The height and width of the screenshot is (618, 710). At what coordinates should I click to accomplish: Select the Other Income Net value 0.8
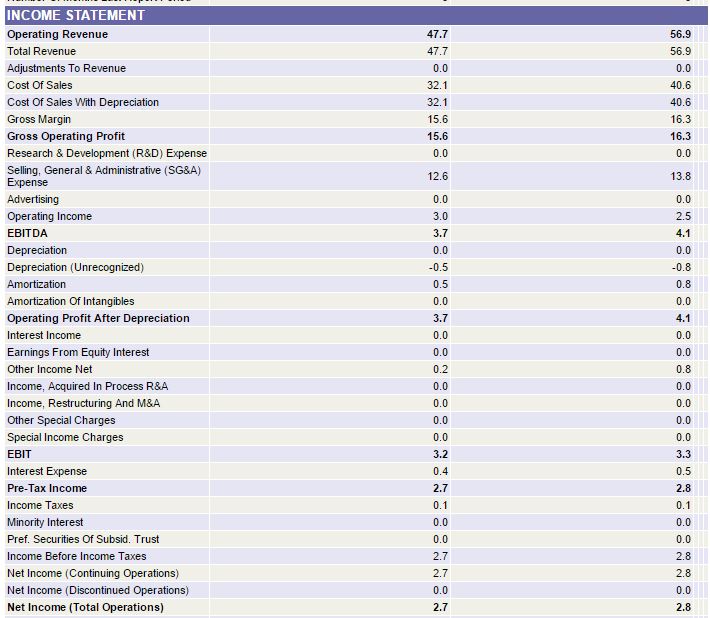(683, 369)
